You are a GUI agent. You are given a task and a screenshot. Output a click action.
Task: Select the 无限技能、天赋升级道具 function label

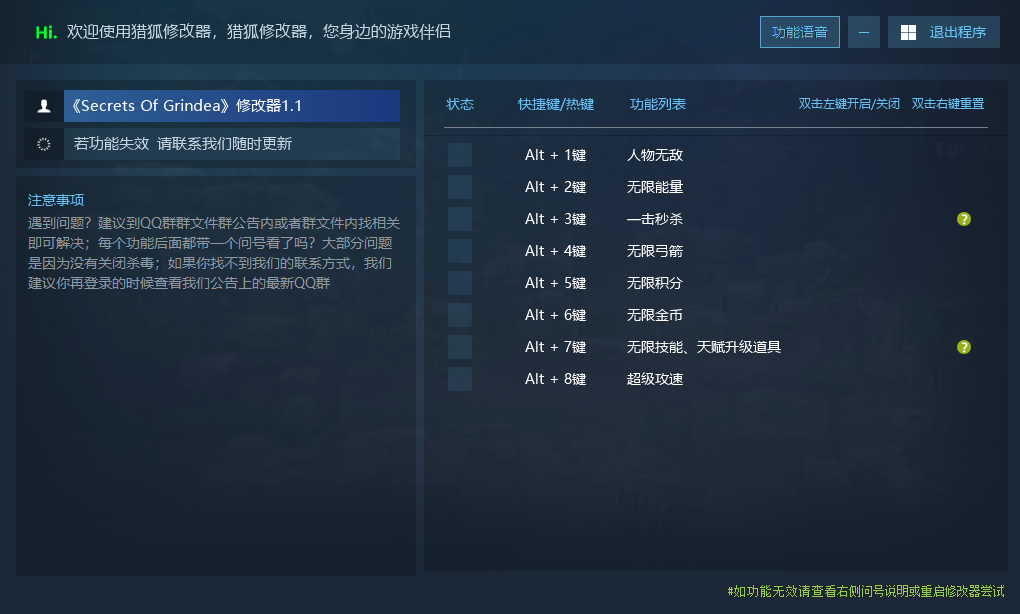703,347
